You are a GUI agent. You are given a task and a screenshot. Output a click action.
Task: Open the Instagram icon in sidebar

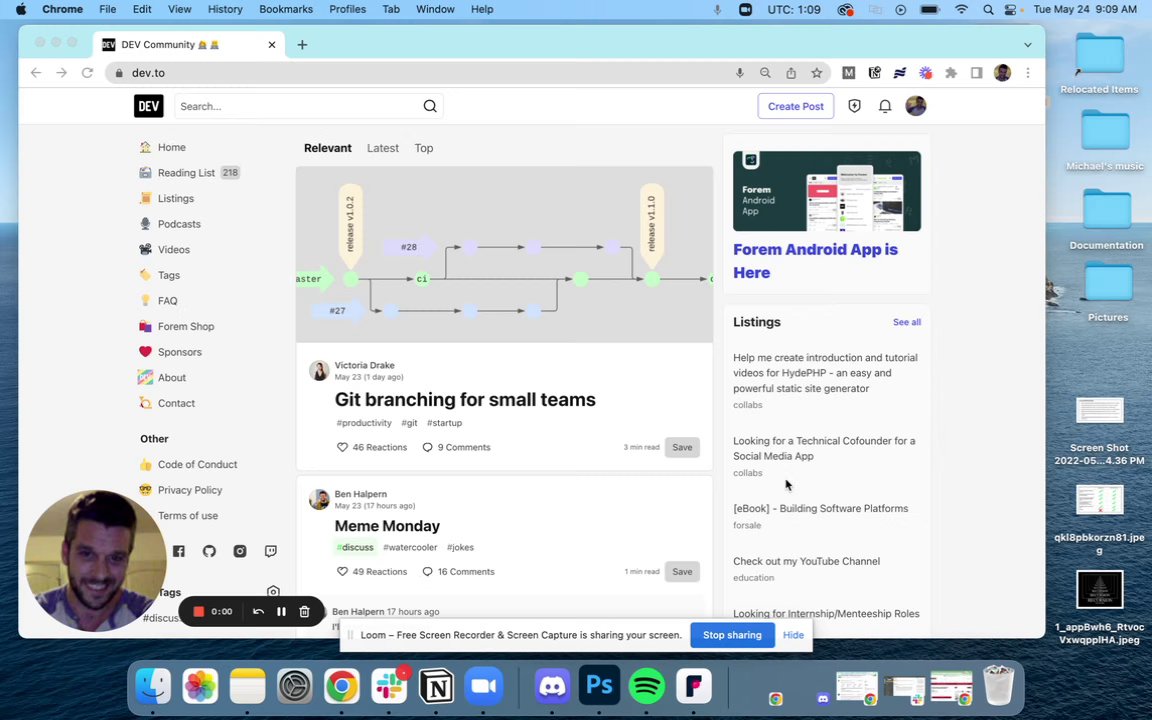pyautogui.click(x=240, y=551)
